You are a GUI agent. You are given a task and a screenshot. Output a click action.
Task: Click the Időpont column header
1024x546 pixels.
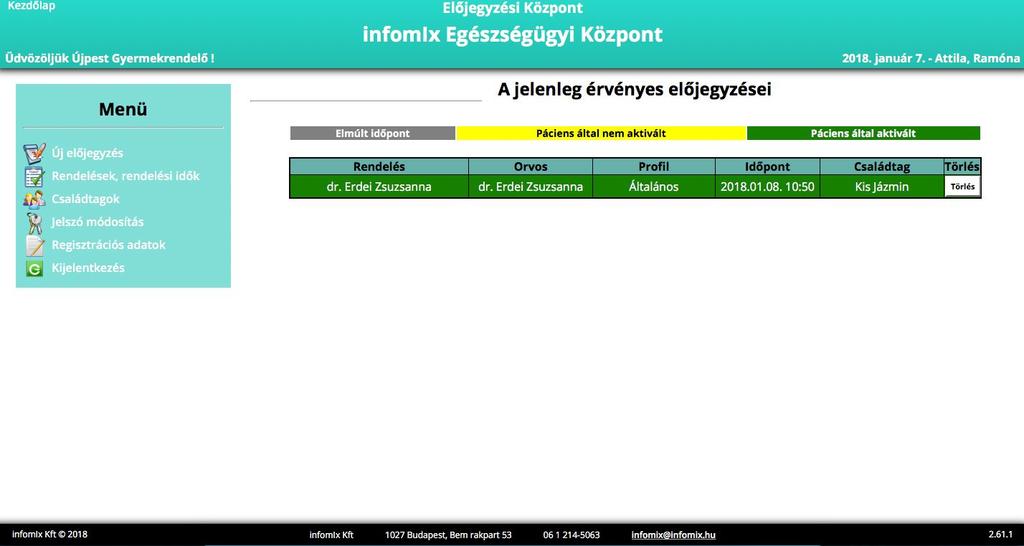[x=767, y=167]
